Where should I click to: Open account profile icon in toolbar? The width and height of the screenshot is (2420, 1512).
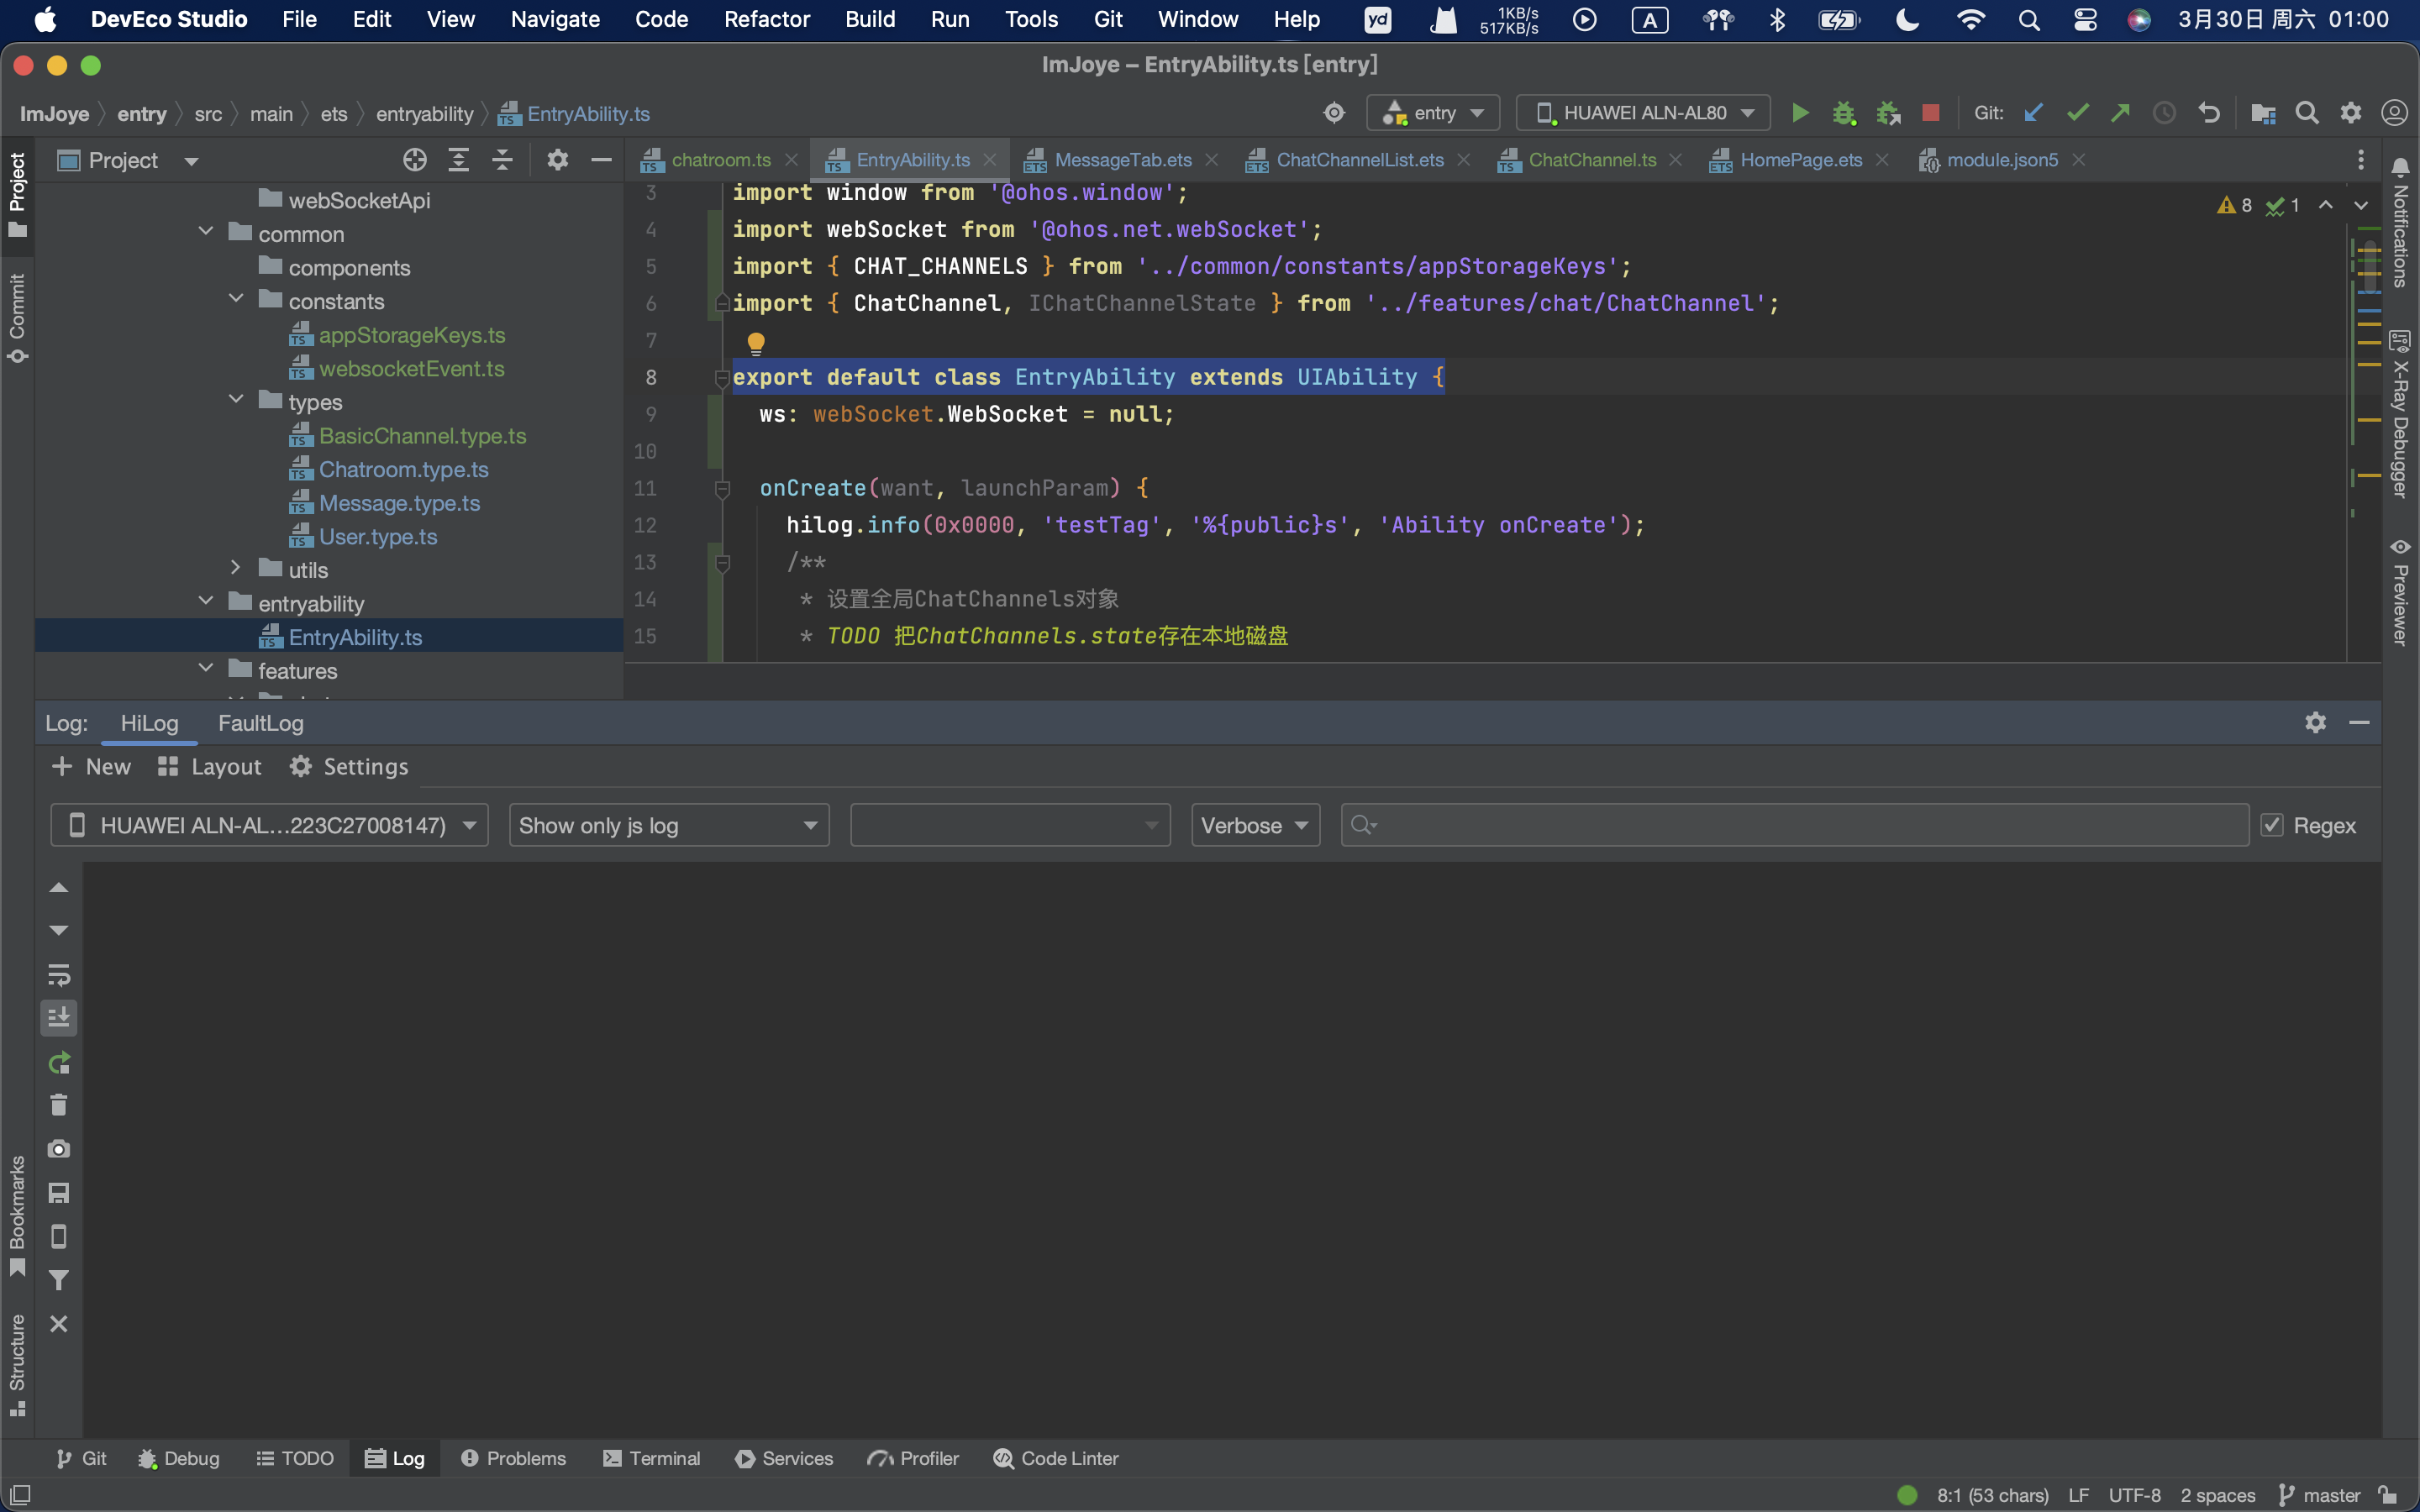tap(2394, 113)
